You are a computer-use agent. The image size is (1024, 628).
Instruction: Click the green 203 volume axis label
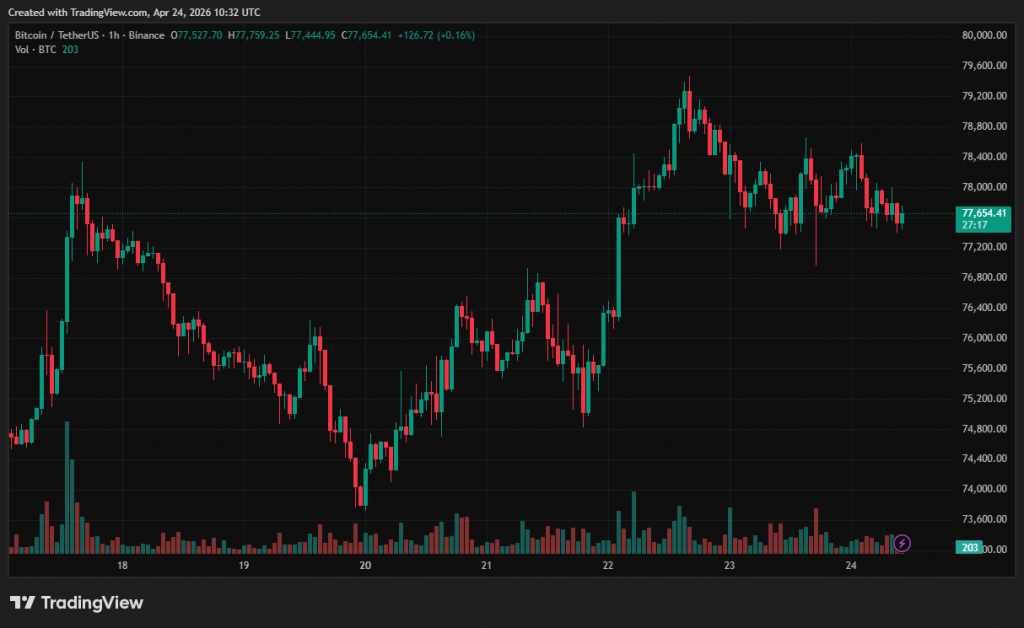click(x=969, y=548)
